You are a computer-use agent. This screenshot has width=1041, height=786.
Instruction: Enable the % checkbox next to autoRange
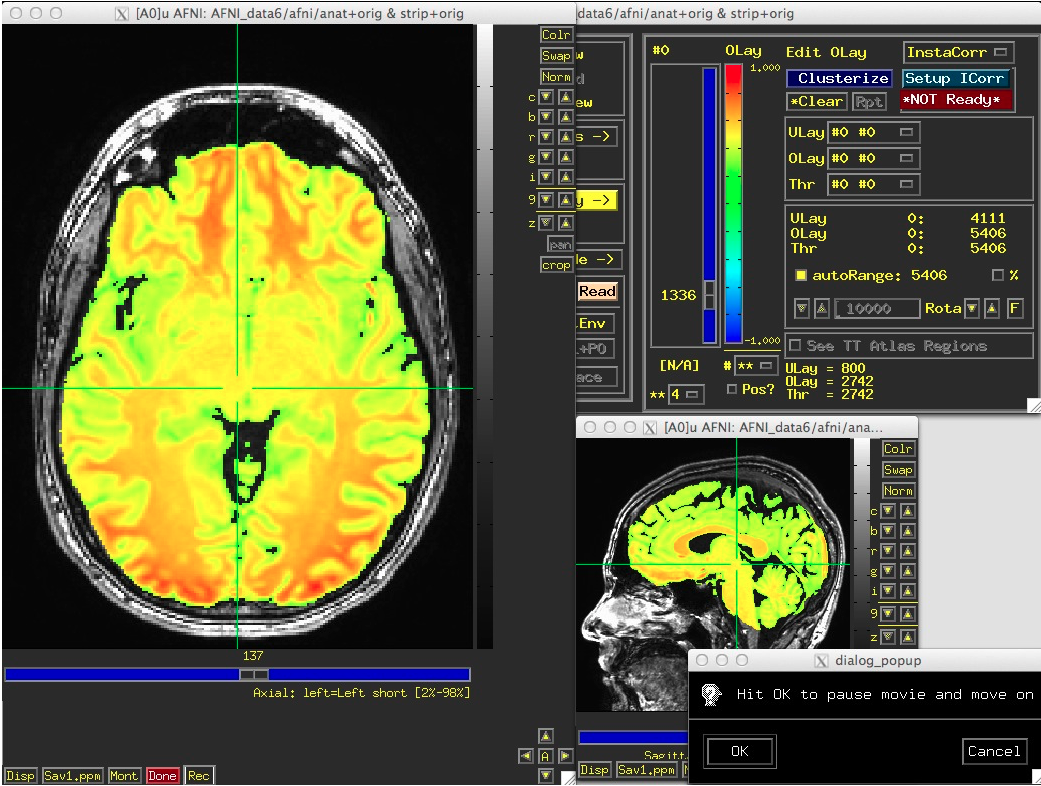coord(997,275)
